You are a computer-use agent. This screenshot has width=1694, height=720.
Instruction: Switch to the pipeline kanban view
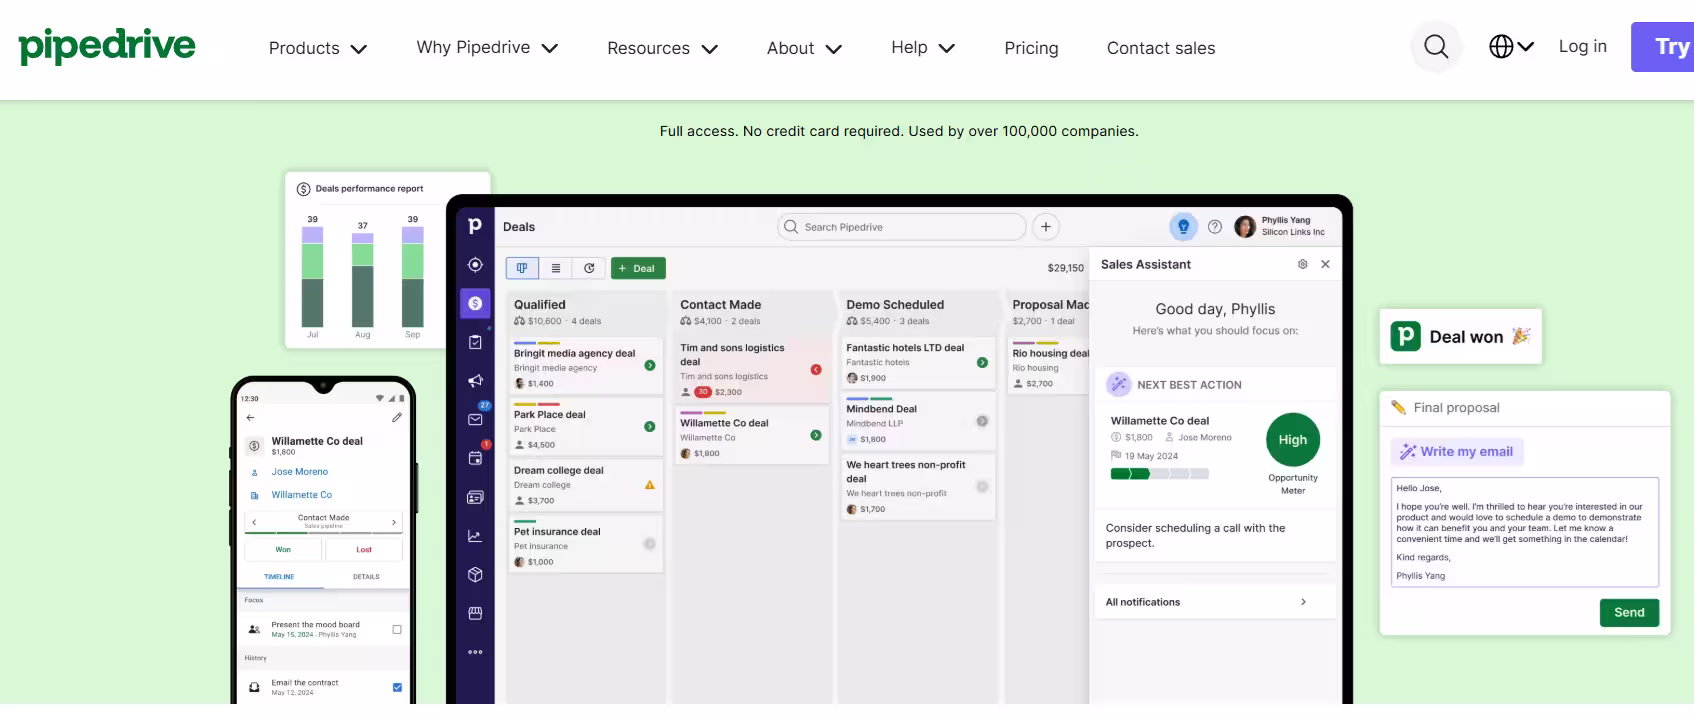pos(522,268)
